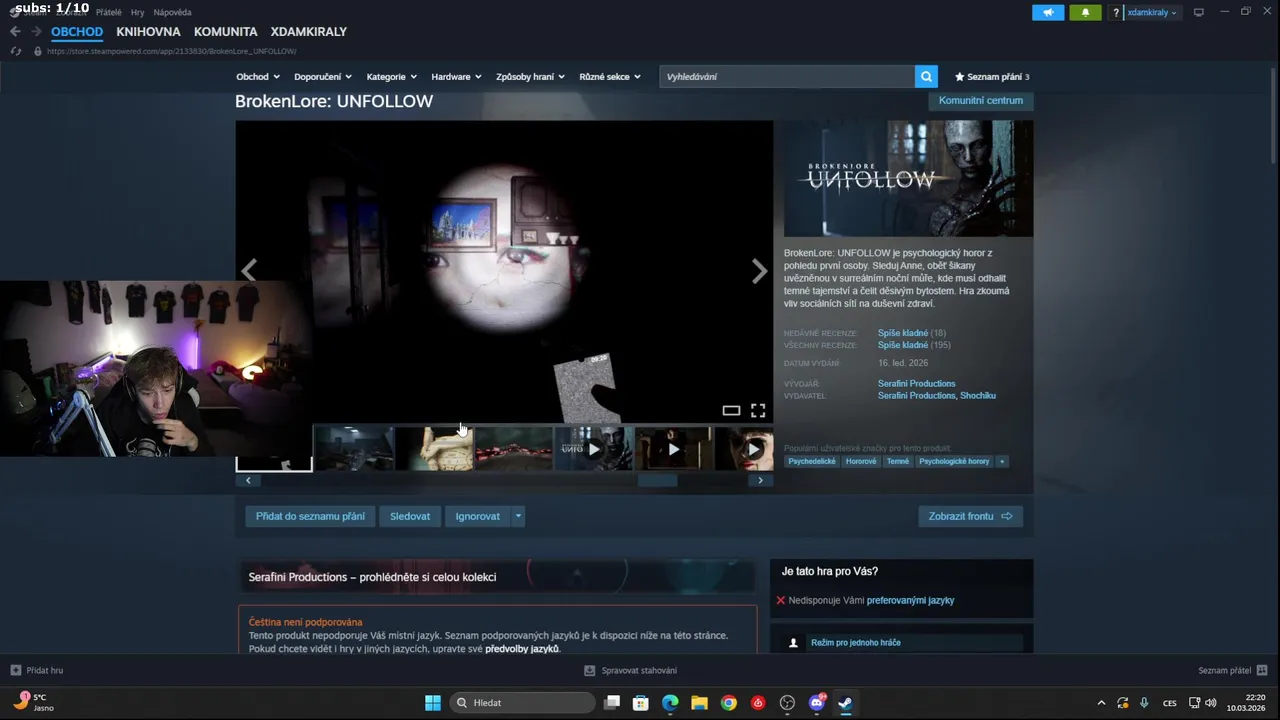
Task: Open the xdamkiraly account dropdown
Action: [1151, 12]
